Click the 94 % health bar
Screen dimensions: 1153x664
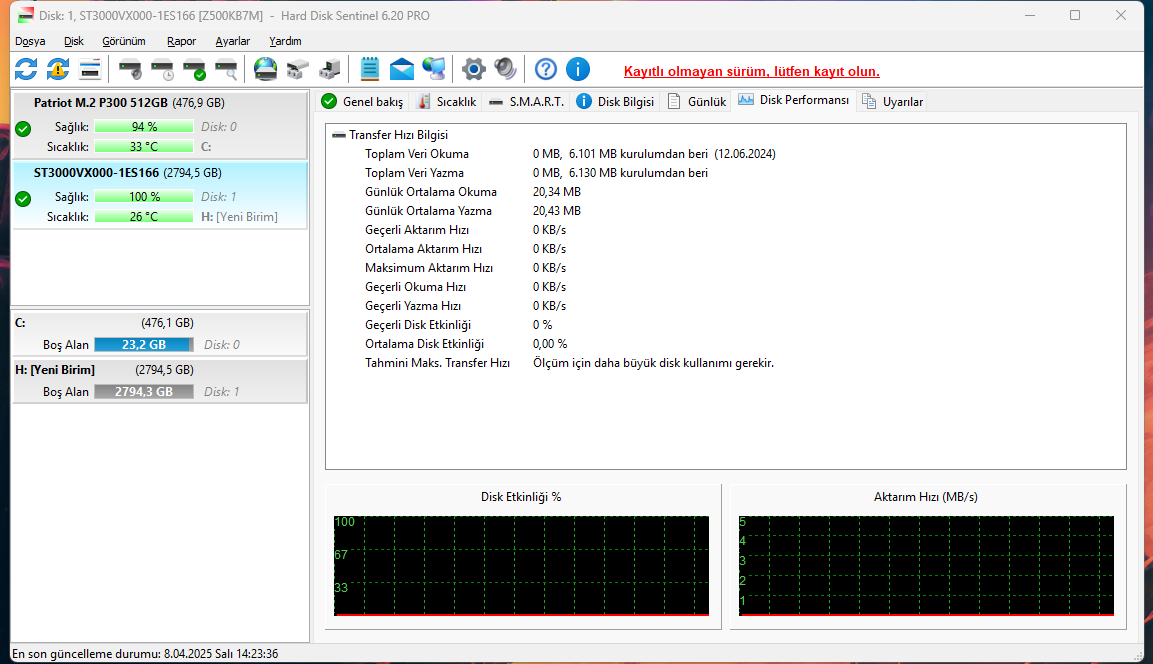[144, 126]
